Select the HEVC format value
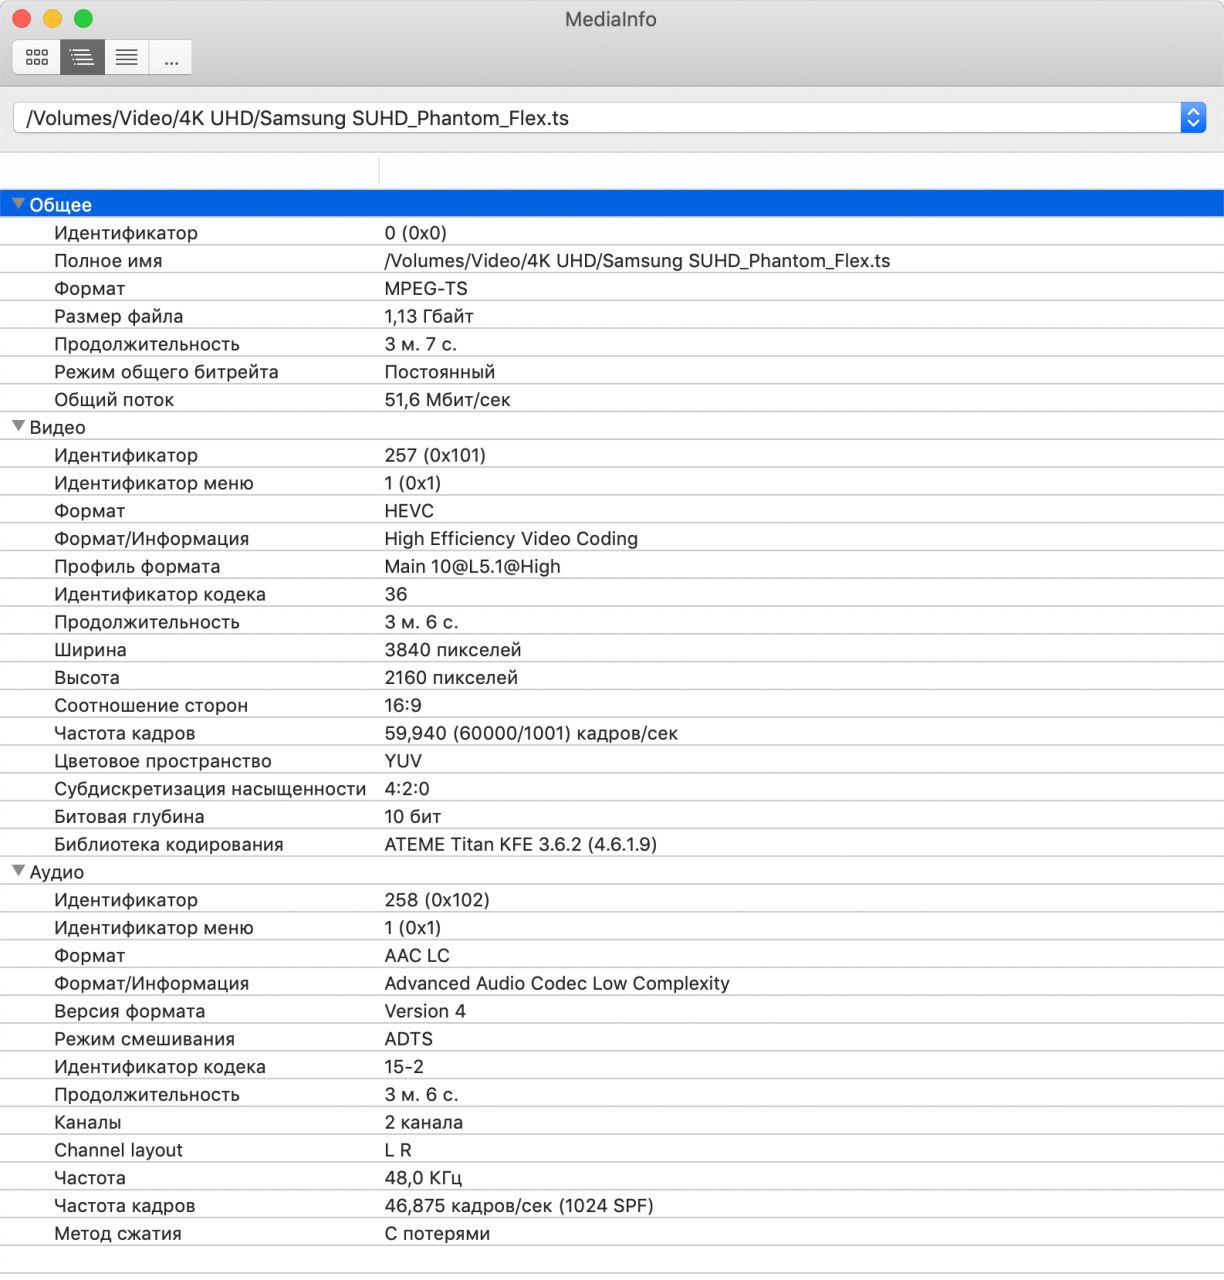The height and width of the screenshot is (1280, 1224). pyautogui.click(x=409, y=511)
